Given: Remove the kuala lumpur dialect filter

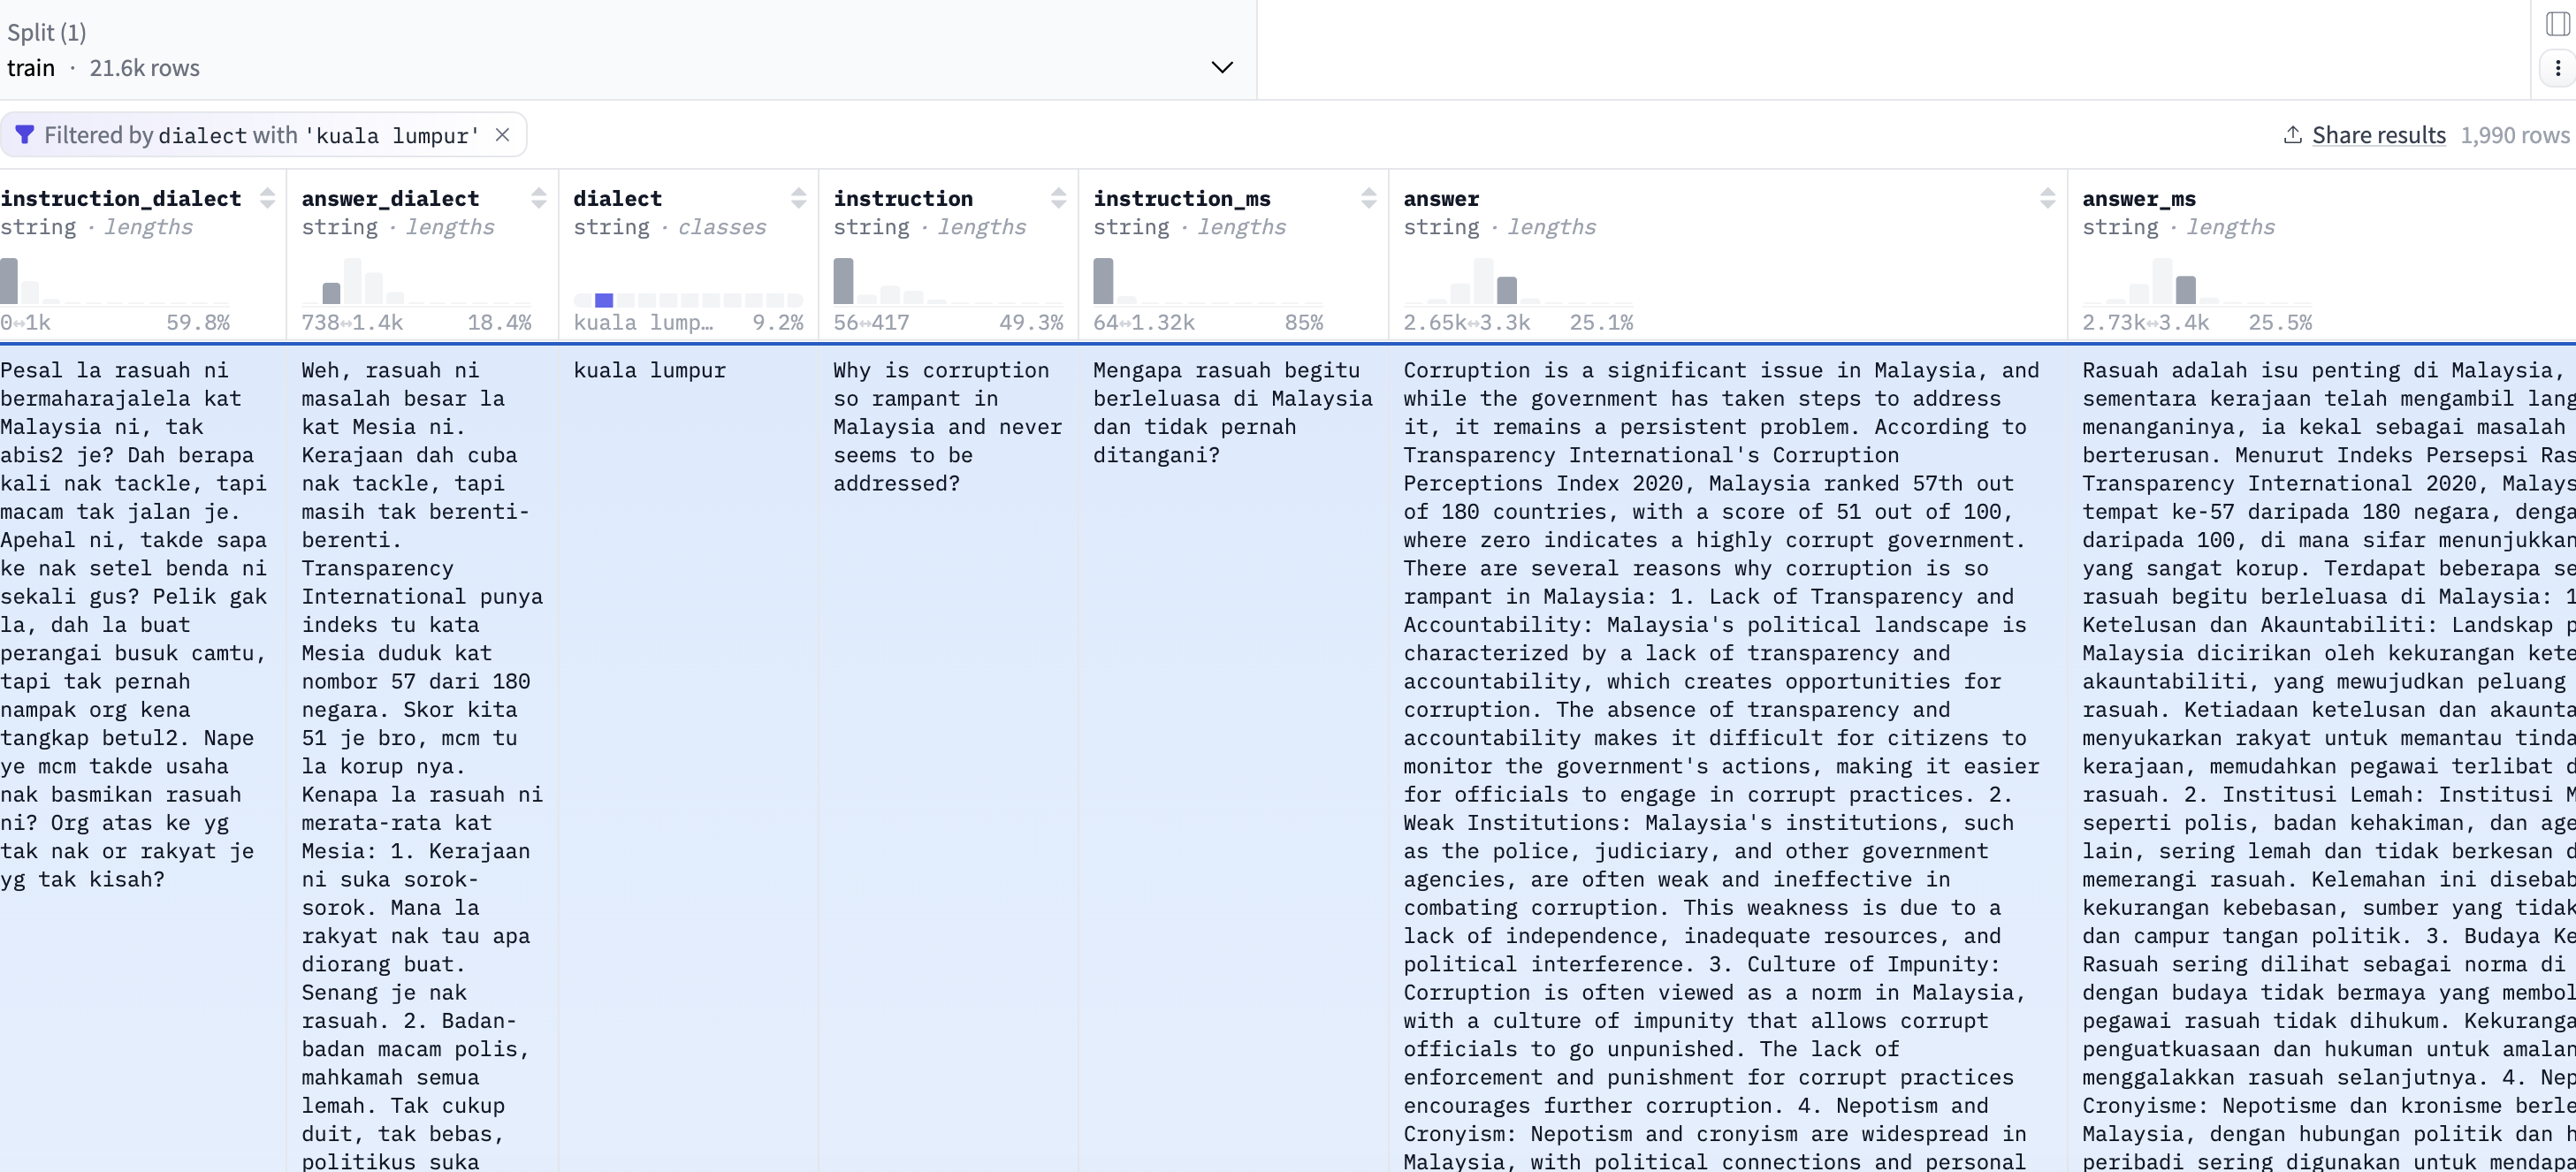Looking at the screenshot, I should (503, 135).
